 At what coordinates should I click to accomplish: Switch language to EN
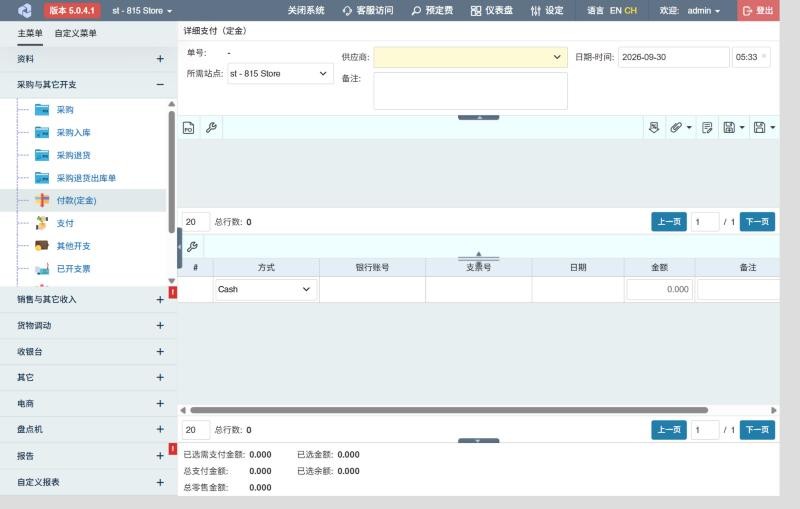(615, 10)
